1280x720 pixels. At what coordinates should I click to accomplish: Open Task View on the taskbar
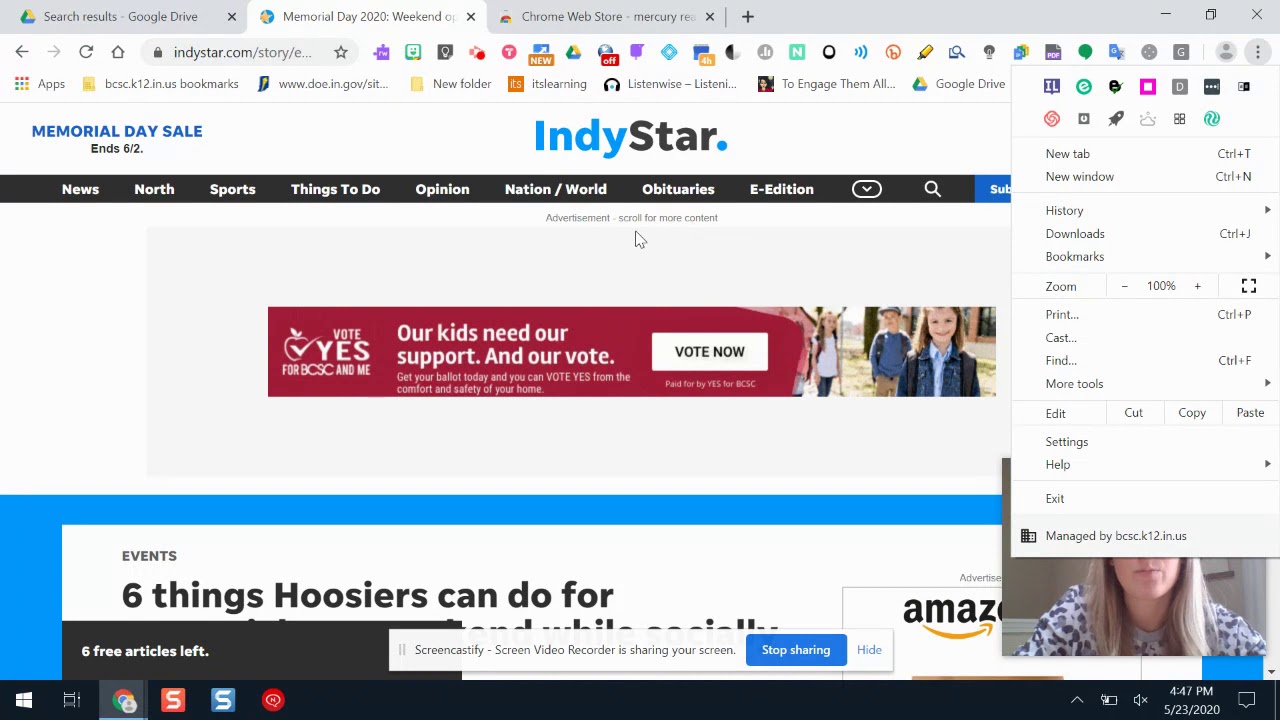[72, 700]
